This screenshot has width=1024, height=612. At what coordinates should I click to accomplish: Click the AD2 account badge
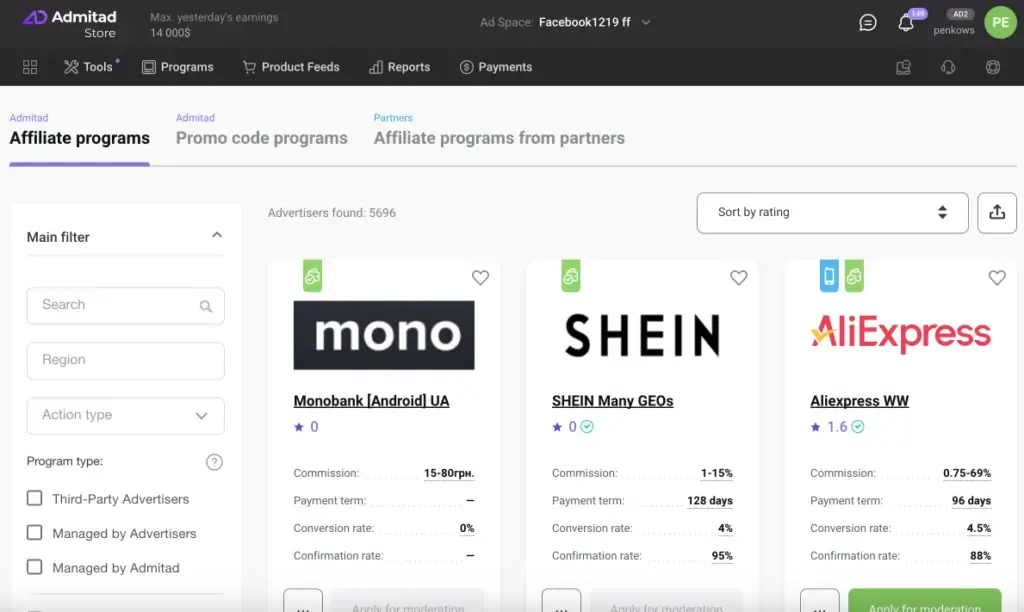(960, 14)
